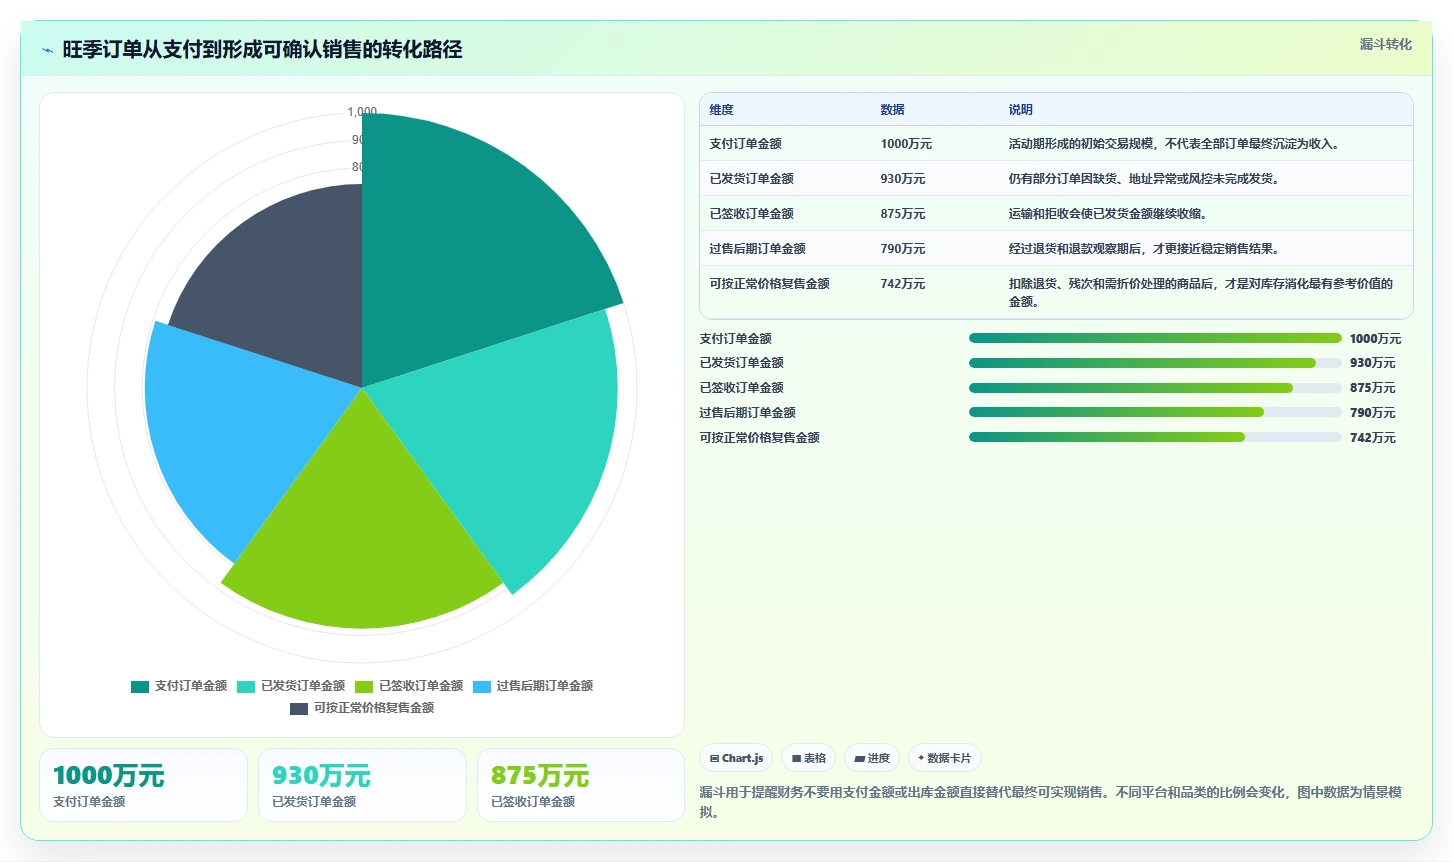The height and width of the screenshot is (862, 1453).
Task: Click the chart page title heading
Action: (262, 50)
